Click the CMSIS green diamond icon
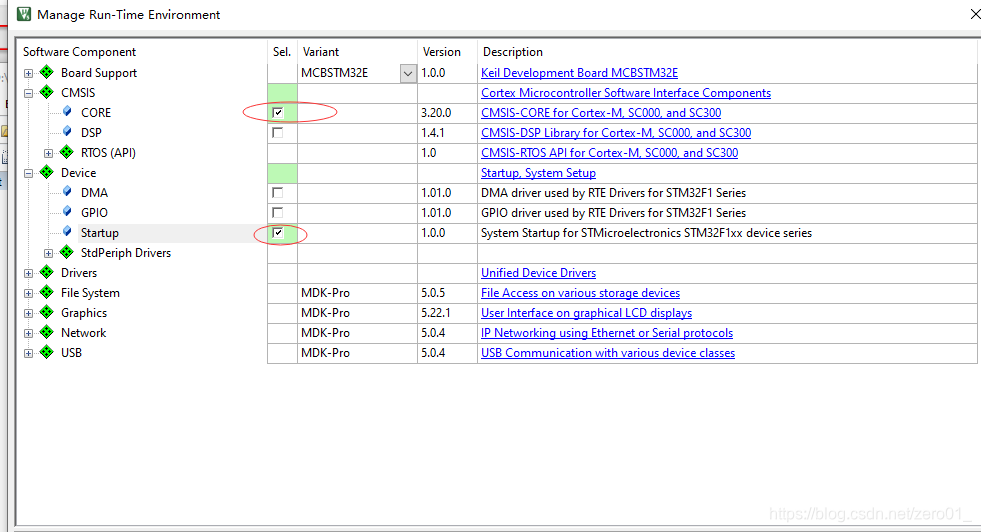Viewport: 981px width, 532px height. point(47,93)
